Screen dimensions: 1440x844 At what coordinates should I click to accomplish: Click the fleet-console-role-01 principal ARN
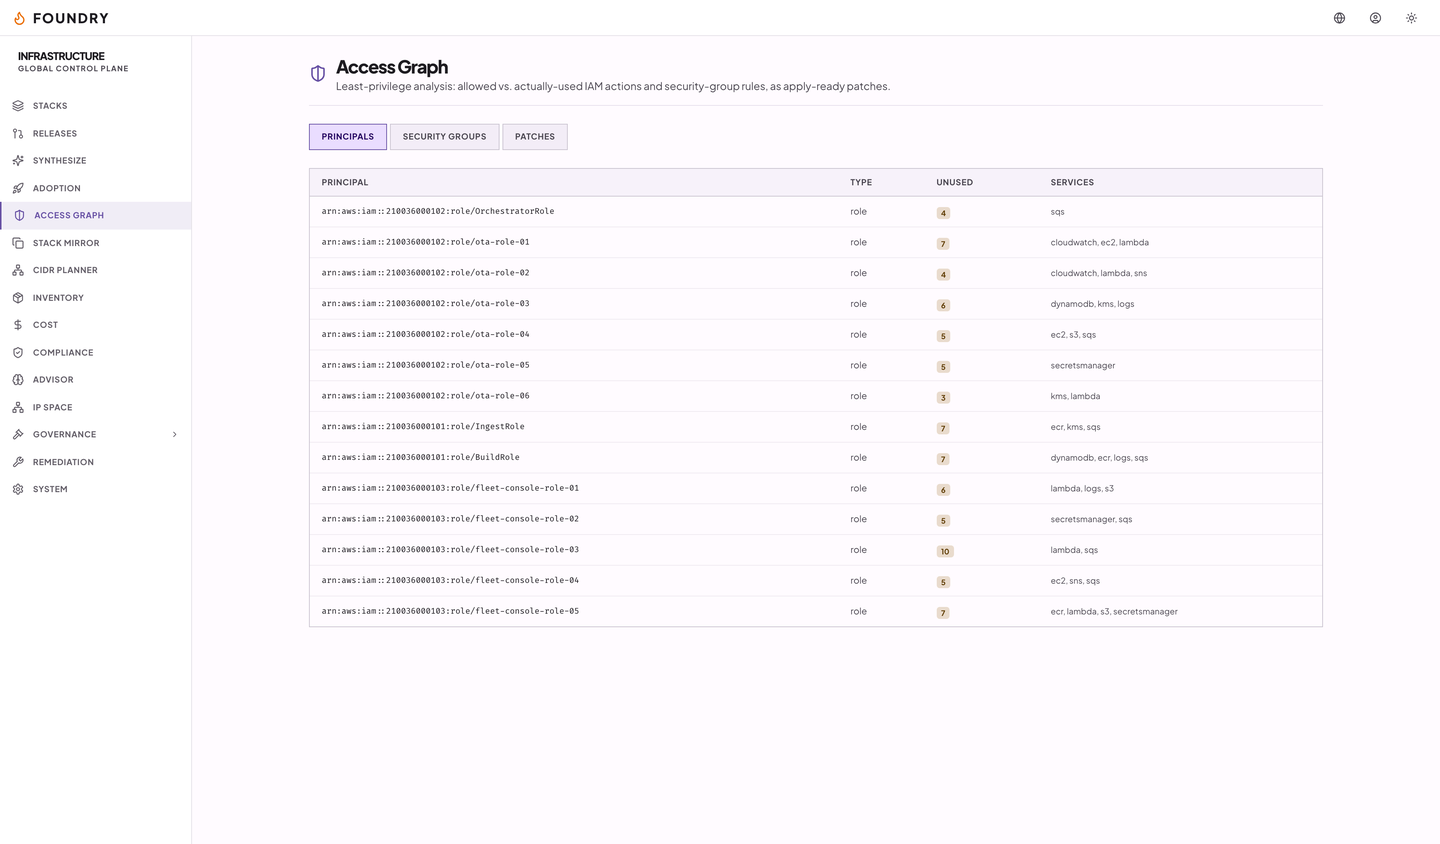click(450, 488)
